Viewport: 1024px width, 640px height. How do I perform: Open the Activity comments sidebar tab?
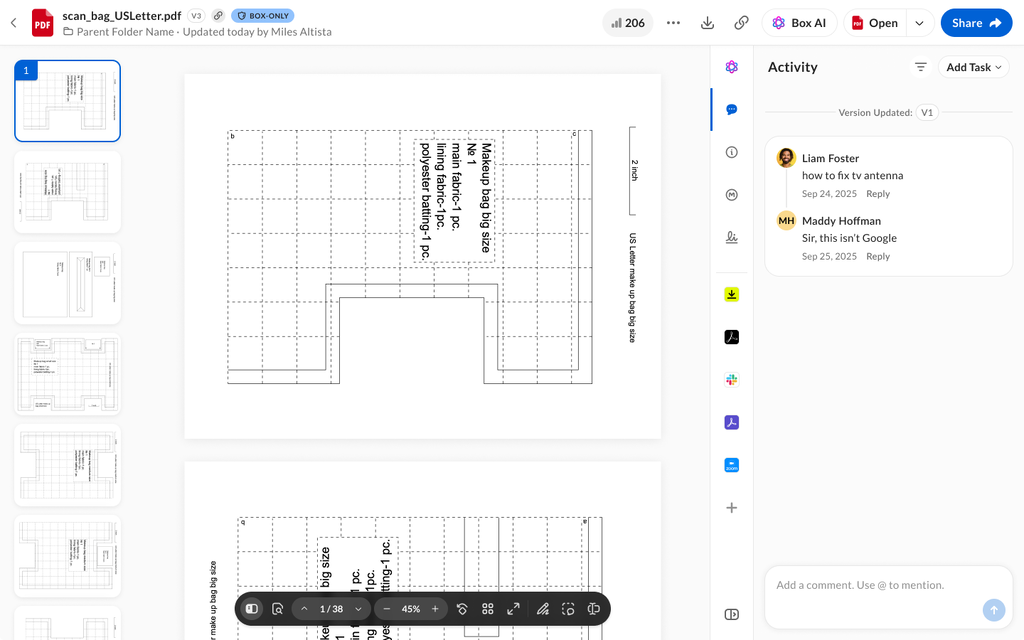point(731,109)
